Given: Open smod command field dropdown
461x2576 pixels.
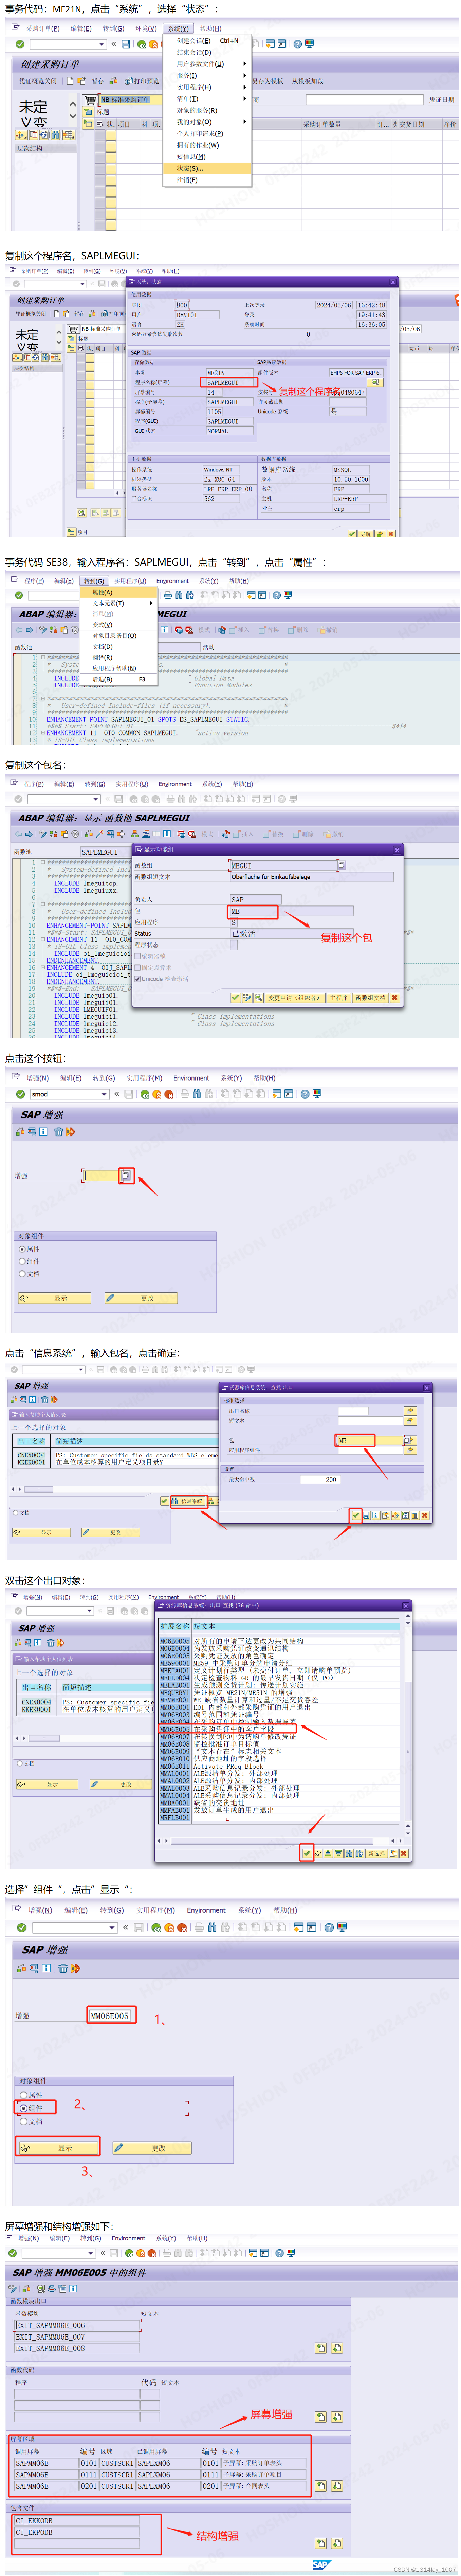Looking at the screenshot, I should click(x=104, y=1094).
